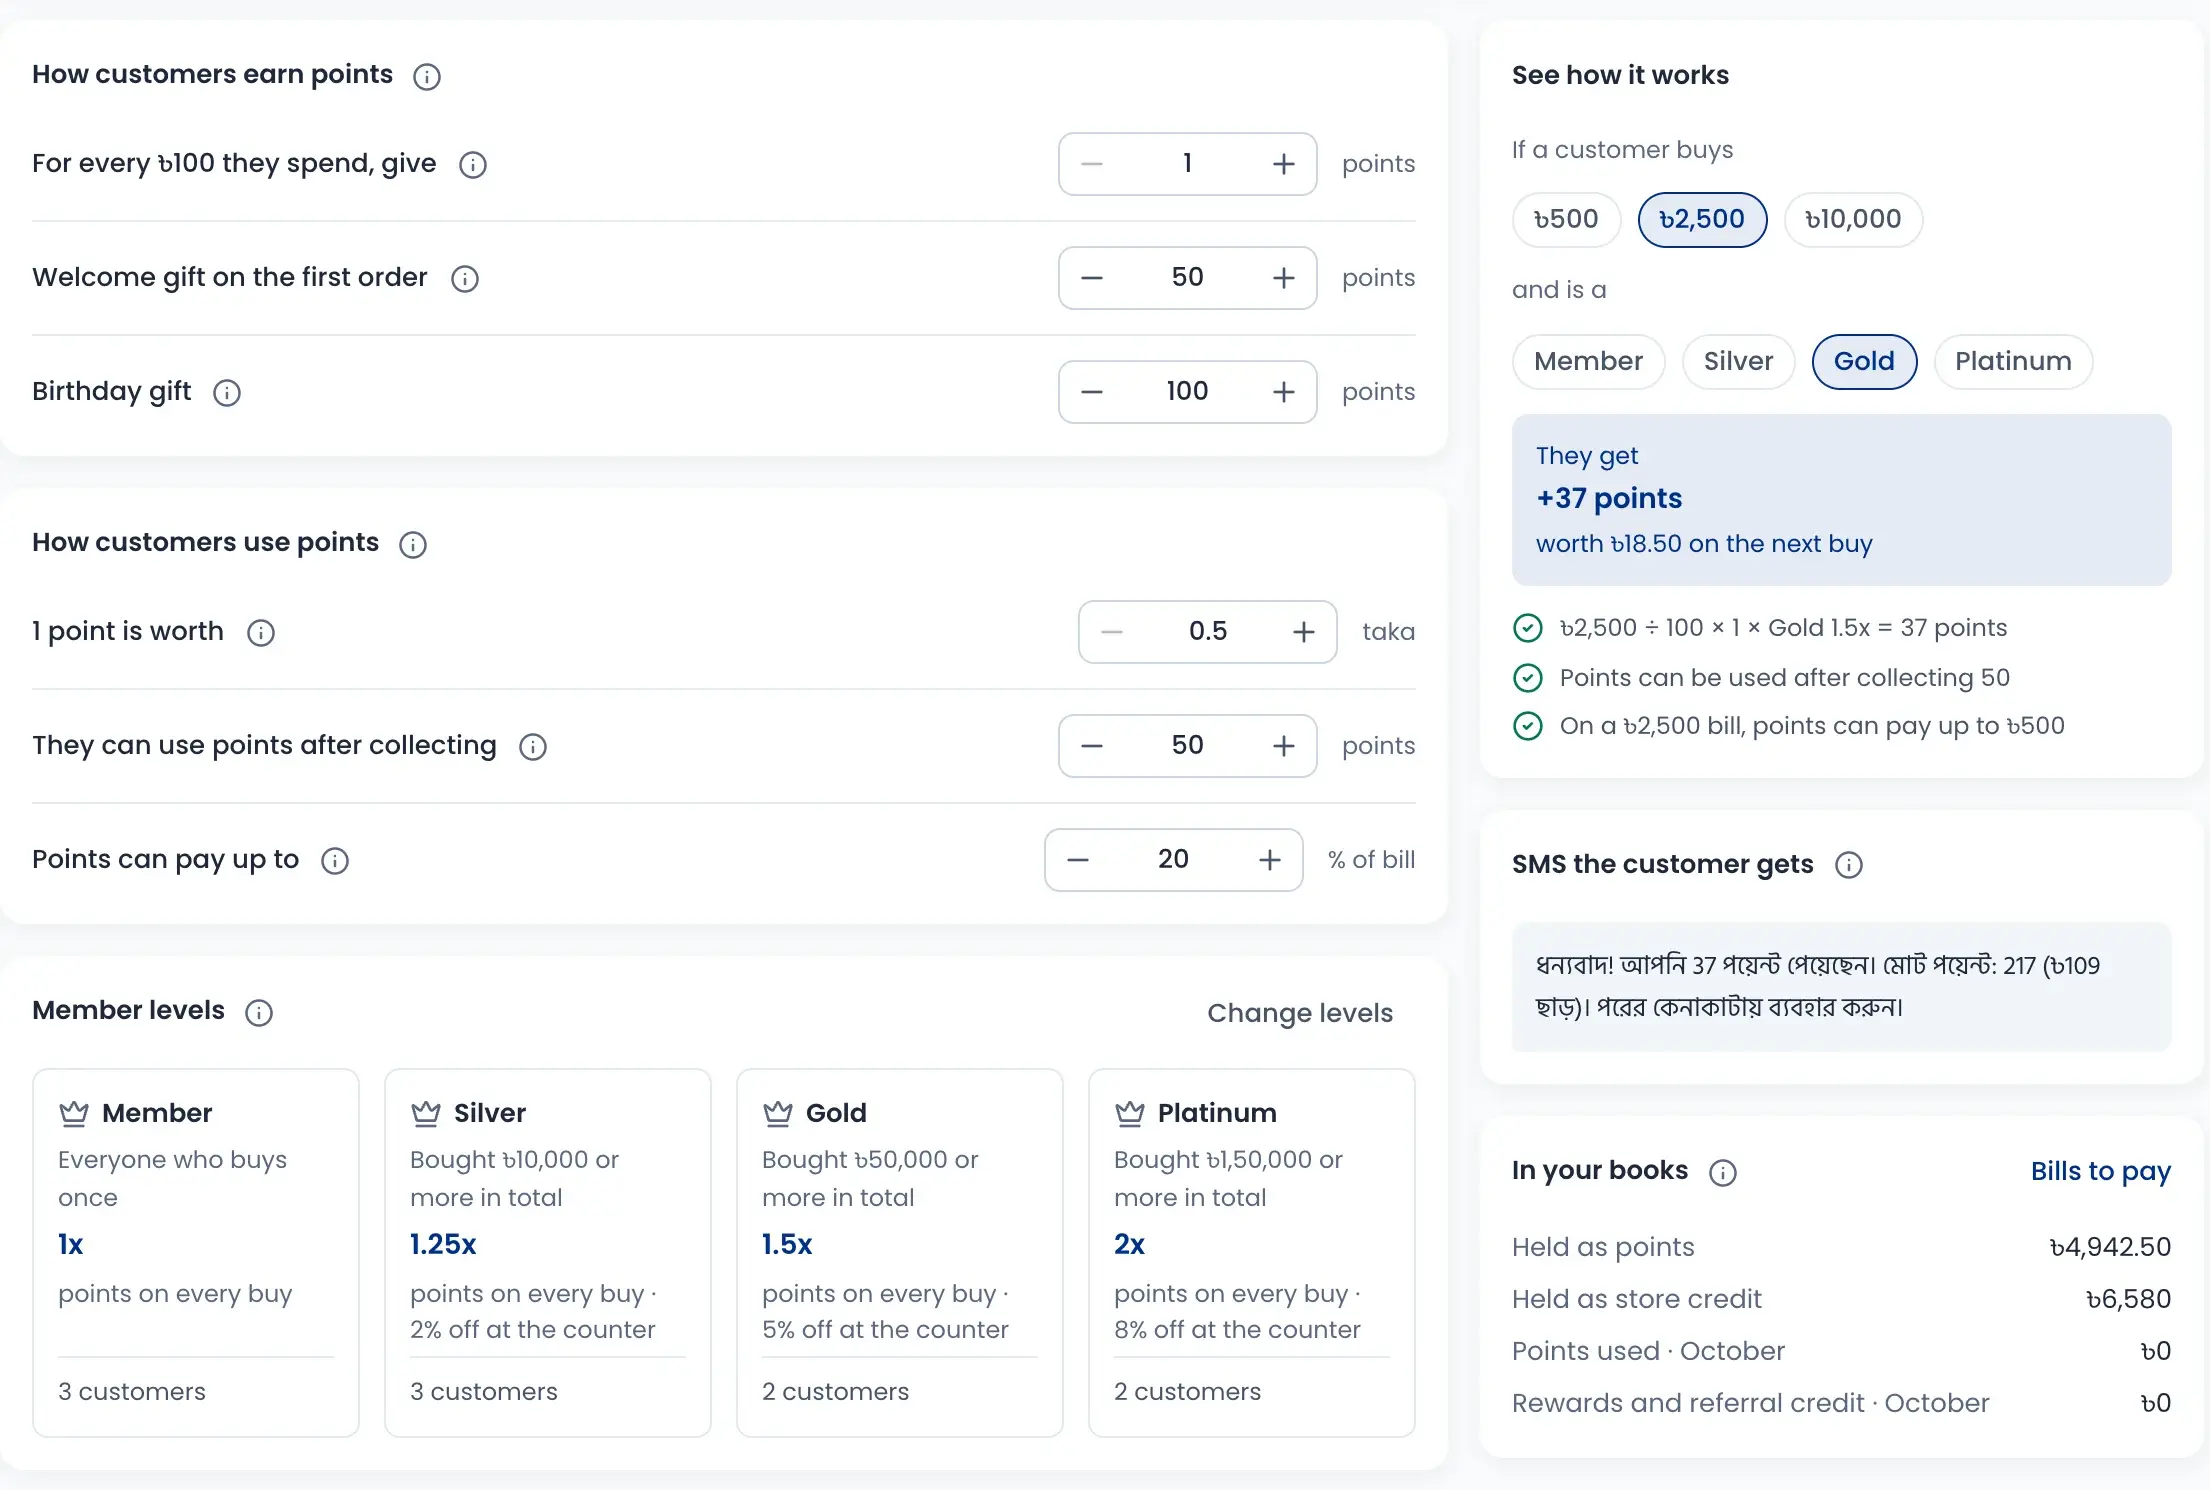Viewport: 2210px width, 1490px height.
Task: Click the Held as store credit amount ৳6,580
Action: (x=2128, y=1299)
